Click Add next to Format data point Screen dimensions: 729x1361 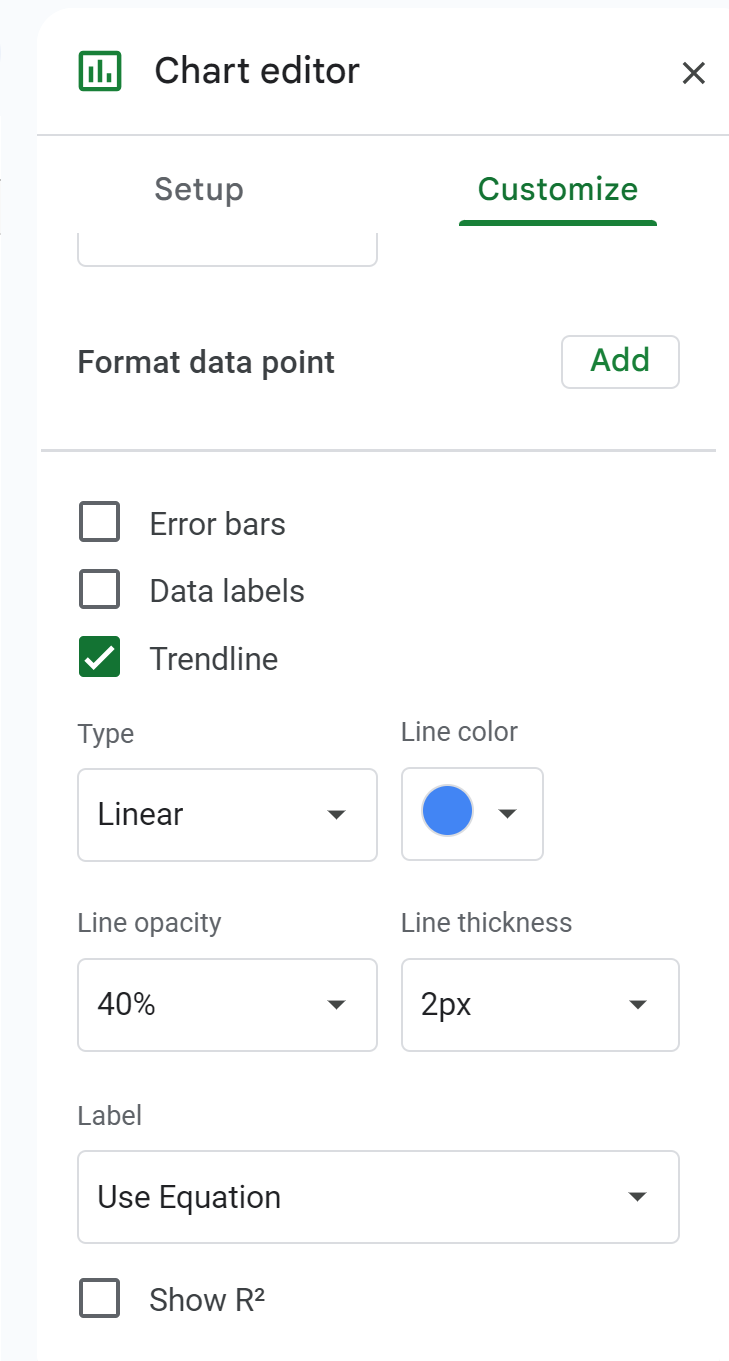point(620,362)
